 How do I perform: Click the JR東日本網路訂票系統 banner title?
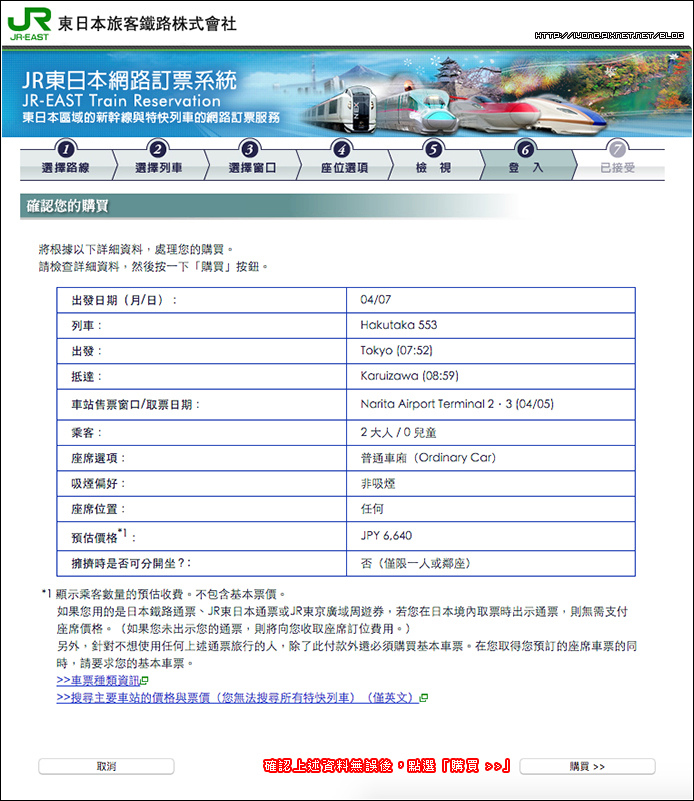point(129,80)
